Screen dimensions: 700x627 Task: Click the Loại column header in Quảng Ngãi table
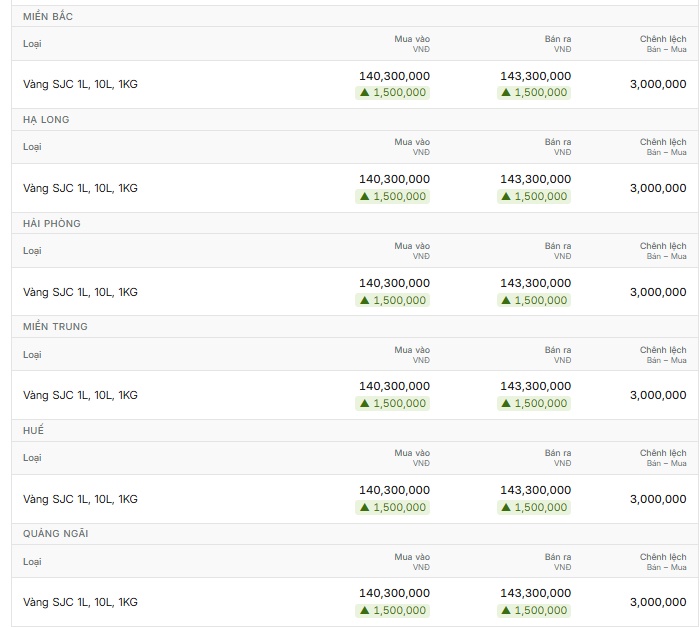(x=32, y=561)
